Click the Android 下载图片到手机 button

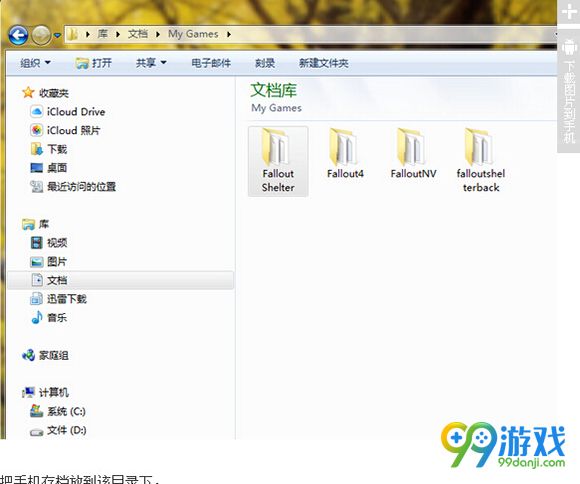pos(569,91)
